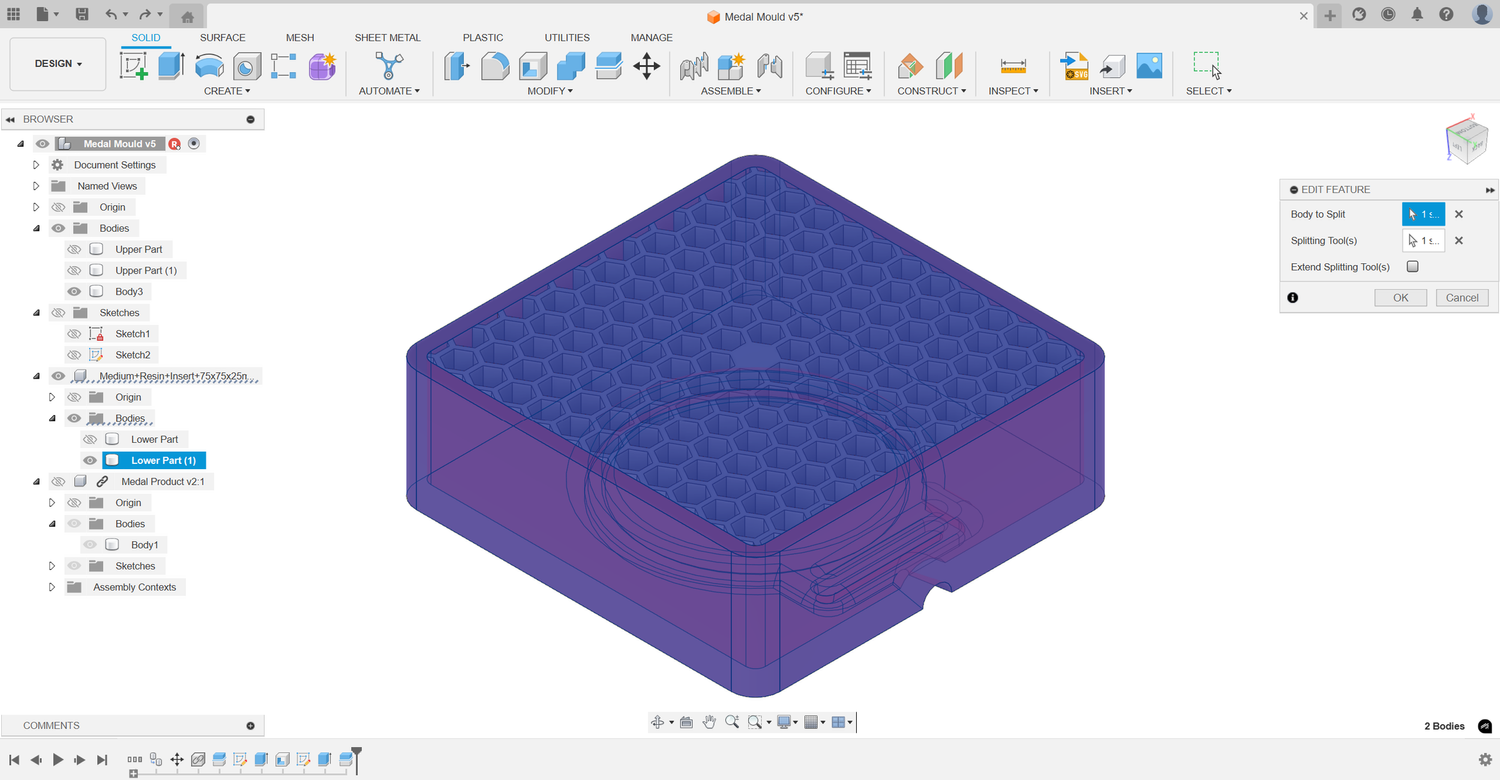Click the Undo arrow
1500x780 pixels.
click(111, 15)
